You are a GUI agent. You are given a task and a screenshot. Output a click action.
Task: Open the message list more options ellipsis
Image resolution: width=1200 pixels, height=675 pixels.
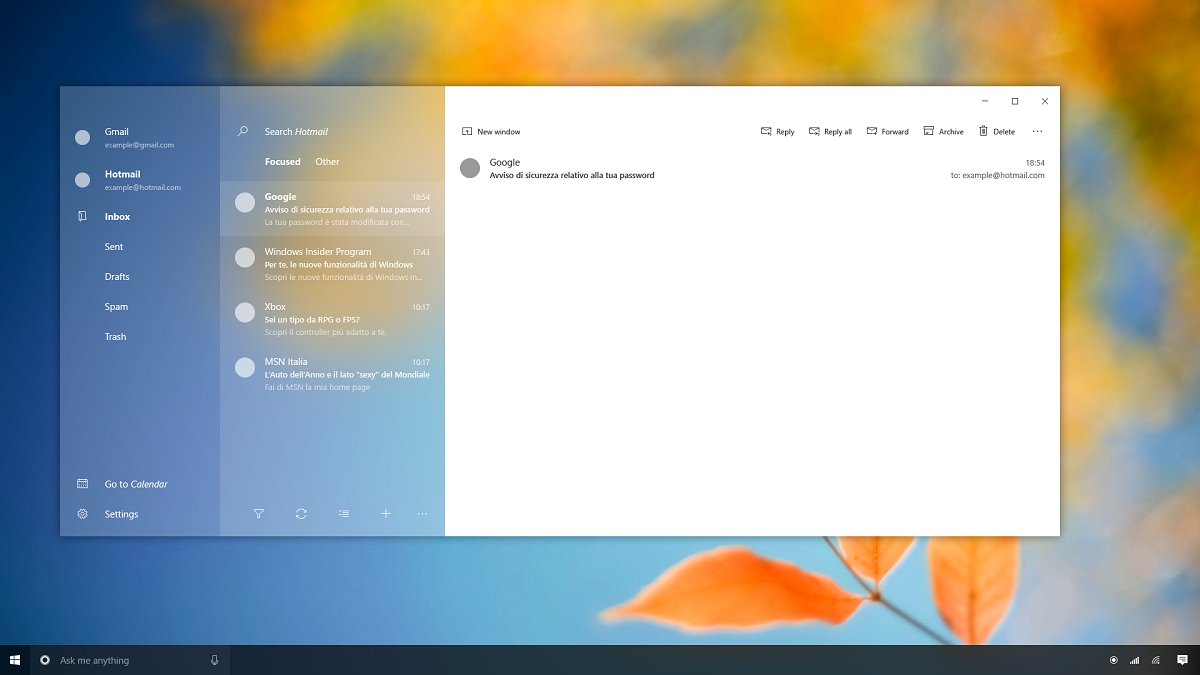(x=422, y=514)
